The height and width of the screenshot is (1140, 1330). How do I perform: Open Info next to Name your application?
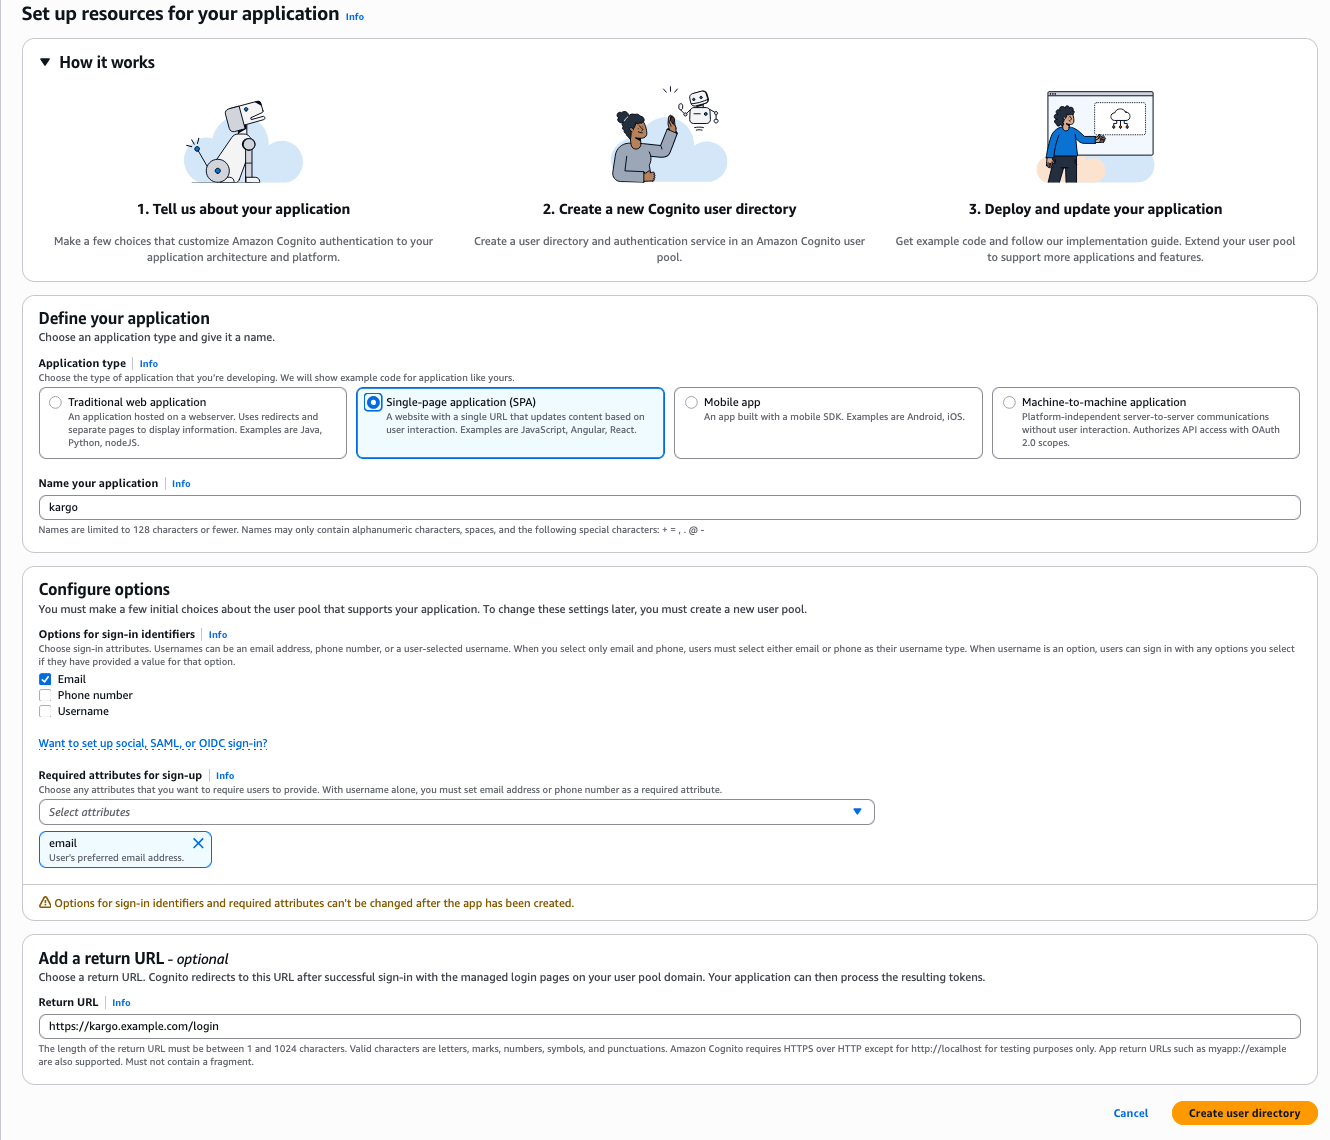click(180, 483)
